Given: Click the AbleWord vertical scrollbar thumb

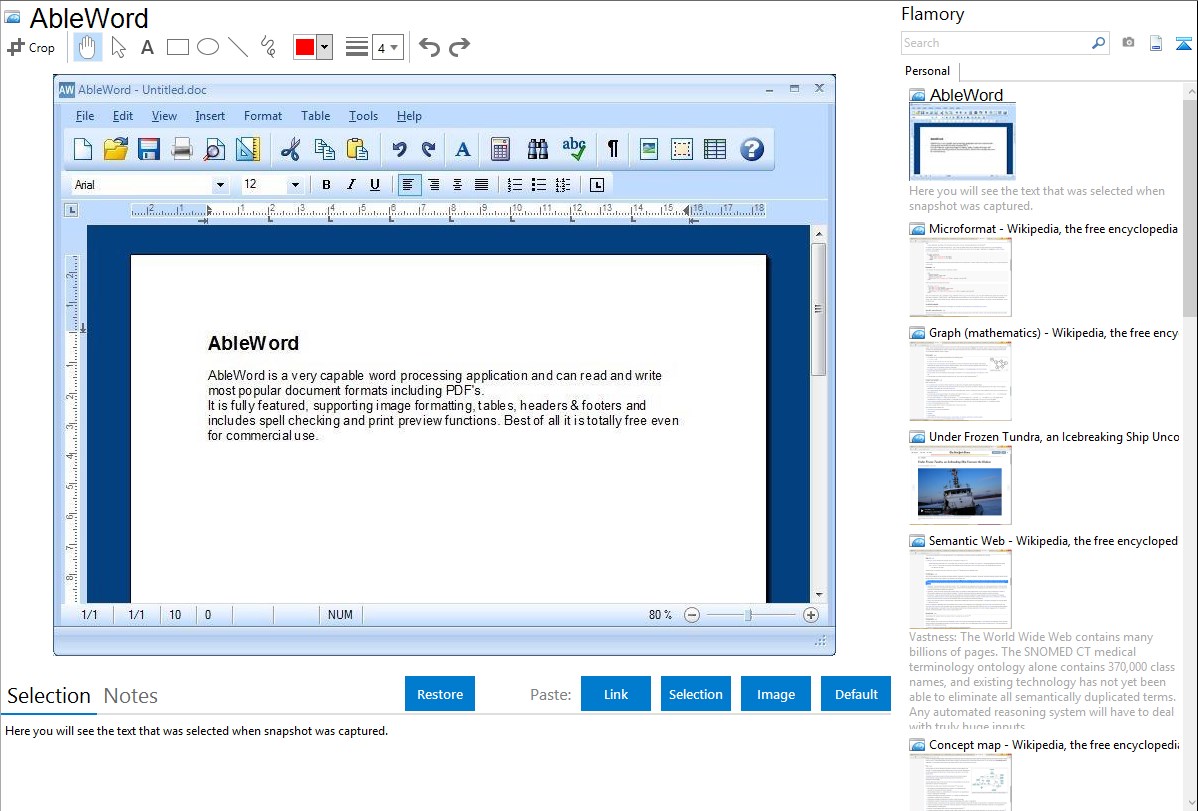Looking at the screenshot, I should click(818, 309).
